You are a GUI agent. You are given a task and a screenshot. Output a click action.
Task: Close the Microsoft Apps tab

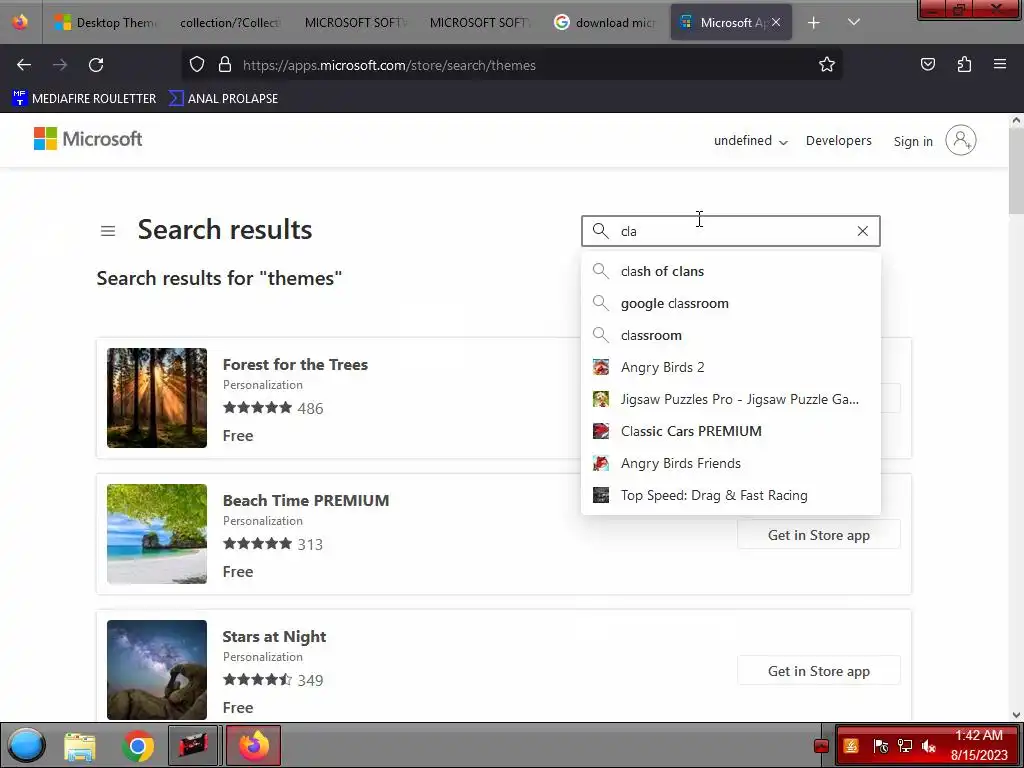(776, 23)
